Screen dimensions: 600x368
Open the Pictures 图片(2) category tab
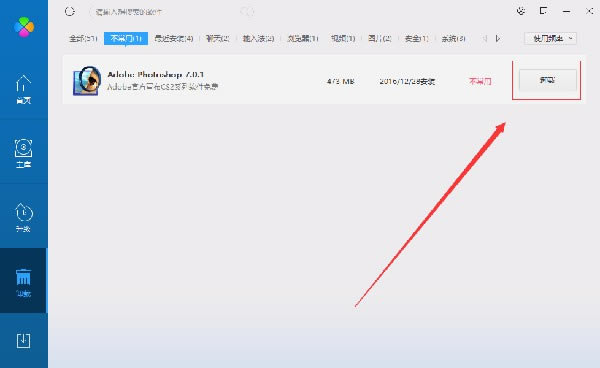380,39
